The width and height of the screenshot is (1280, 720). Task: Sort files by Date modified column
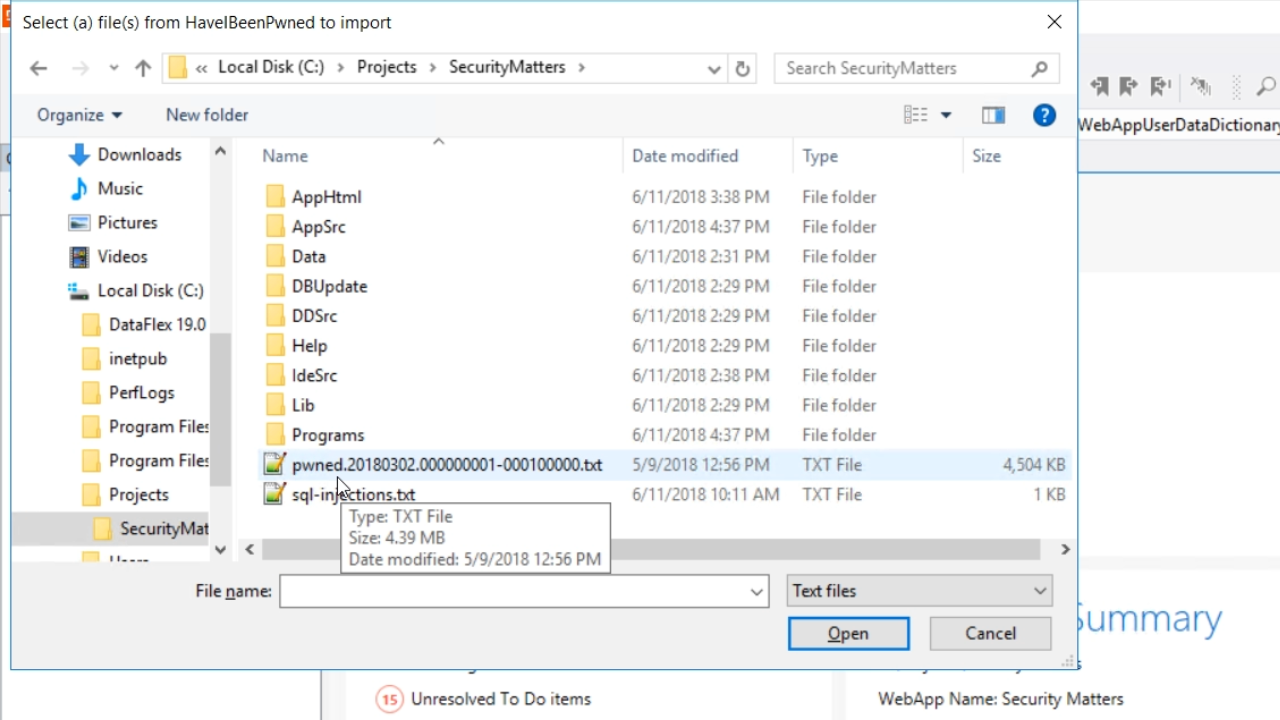(x=685, y=156)
